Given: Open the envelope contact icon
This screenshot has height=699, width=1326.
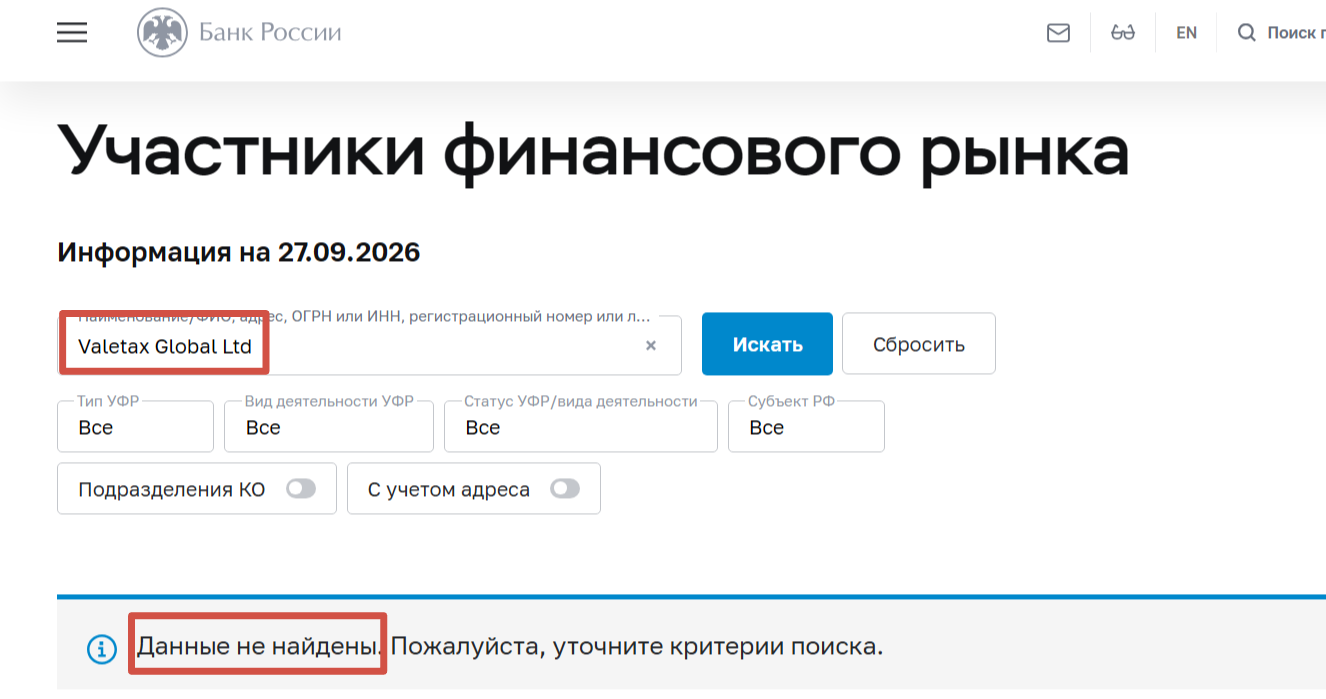Looking at the screenshot, I should click(1058, 33).
